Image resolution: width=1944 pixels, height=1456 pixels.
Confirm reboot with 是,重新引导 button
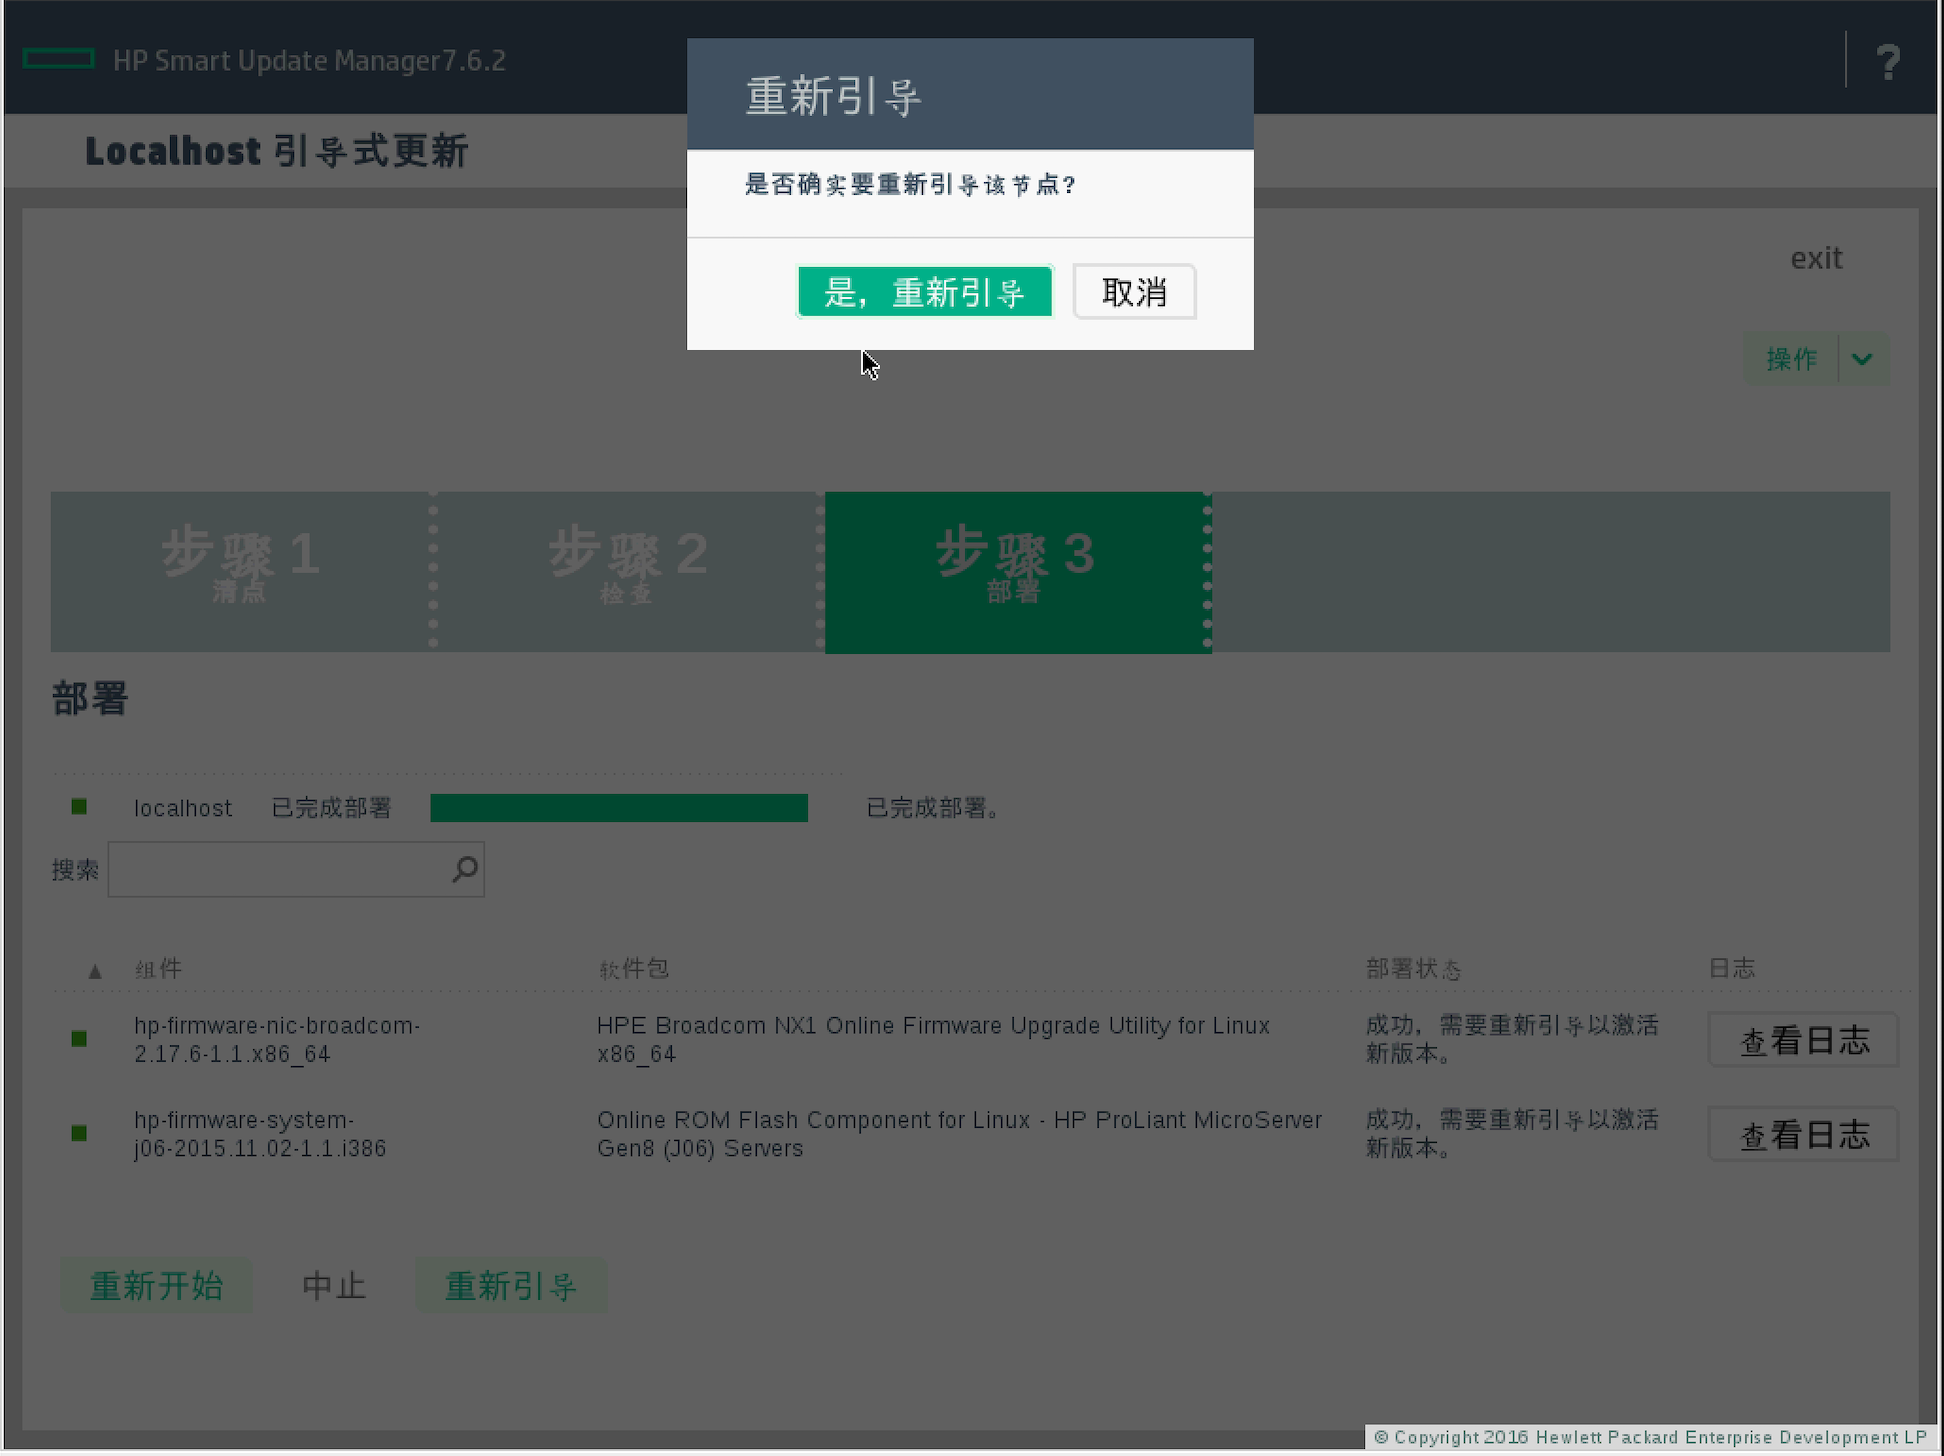[925, 292]
